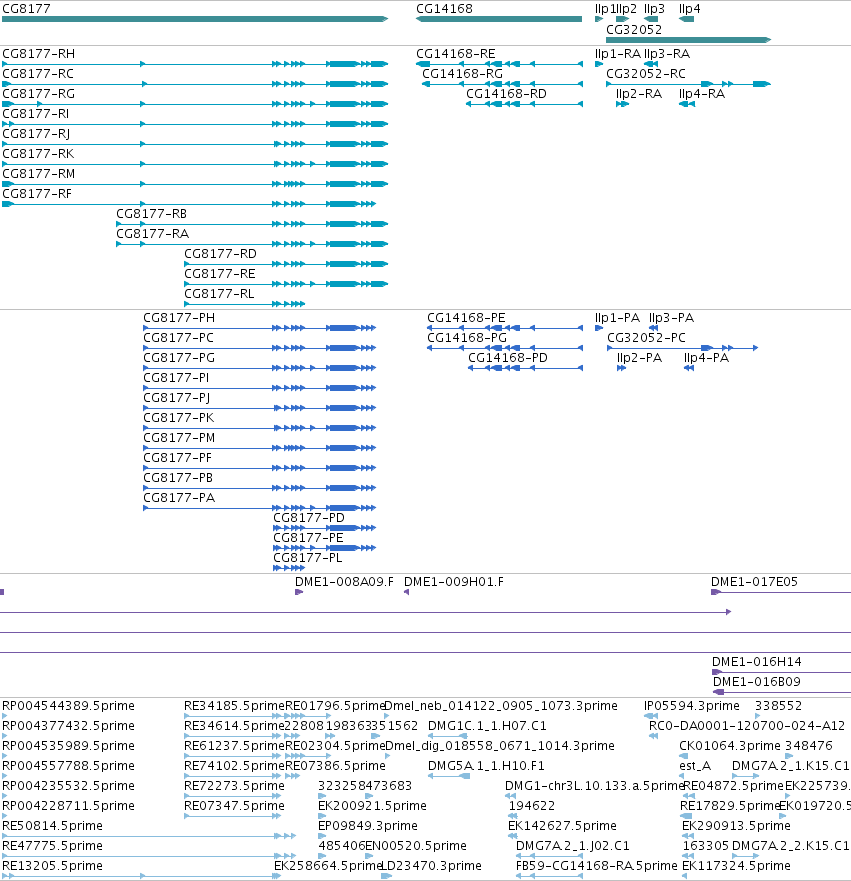Select the CG8177 gene bar

click(195, 19)
